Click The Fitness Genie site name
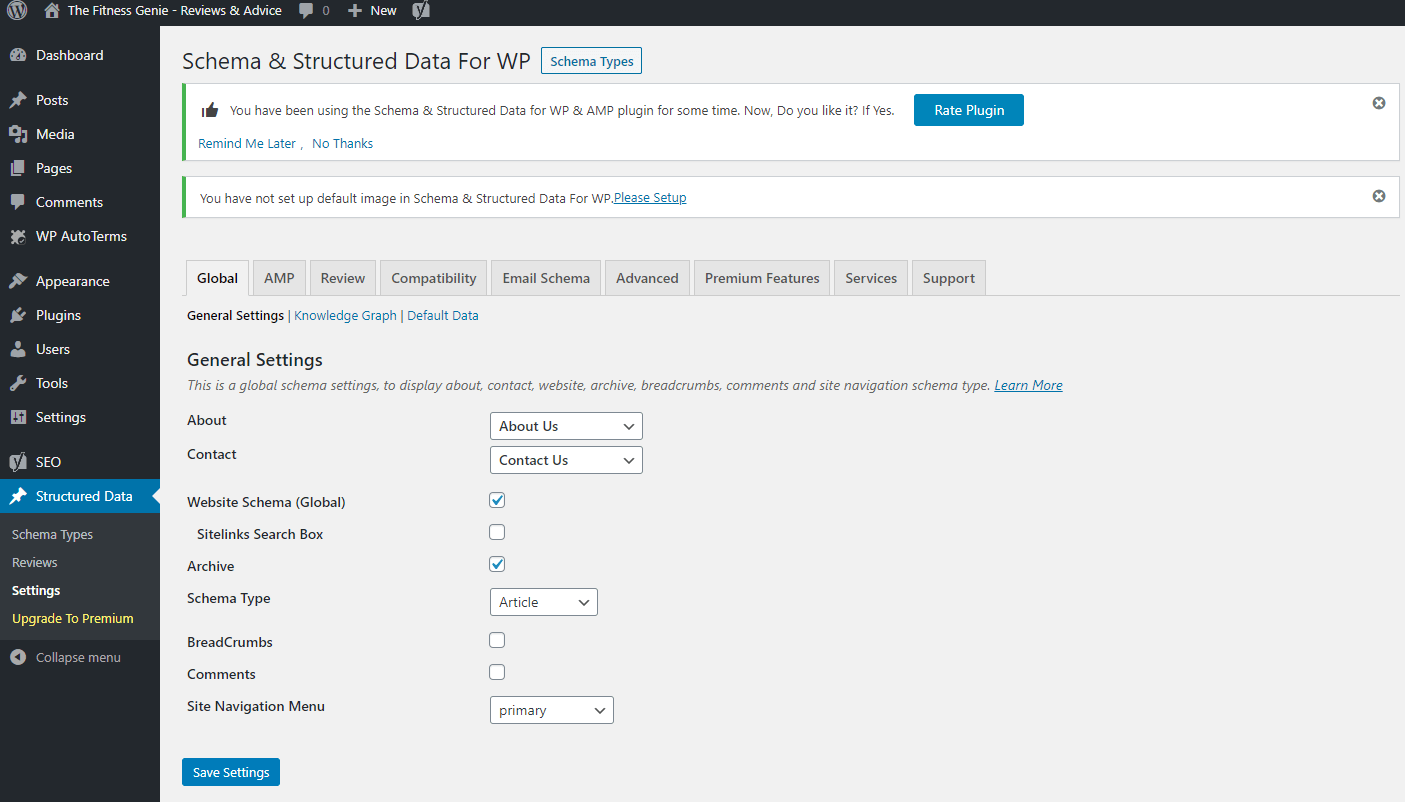 (175, 11)
